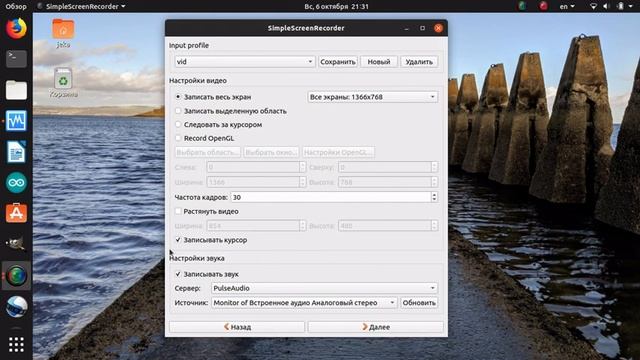
Task: Open the clock and calendar menu
Action: click(x=336, y=7)
